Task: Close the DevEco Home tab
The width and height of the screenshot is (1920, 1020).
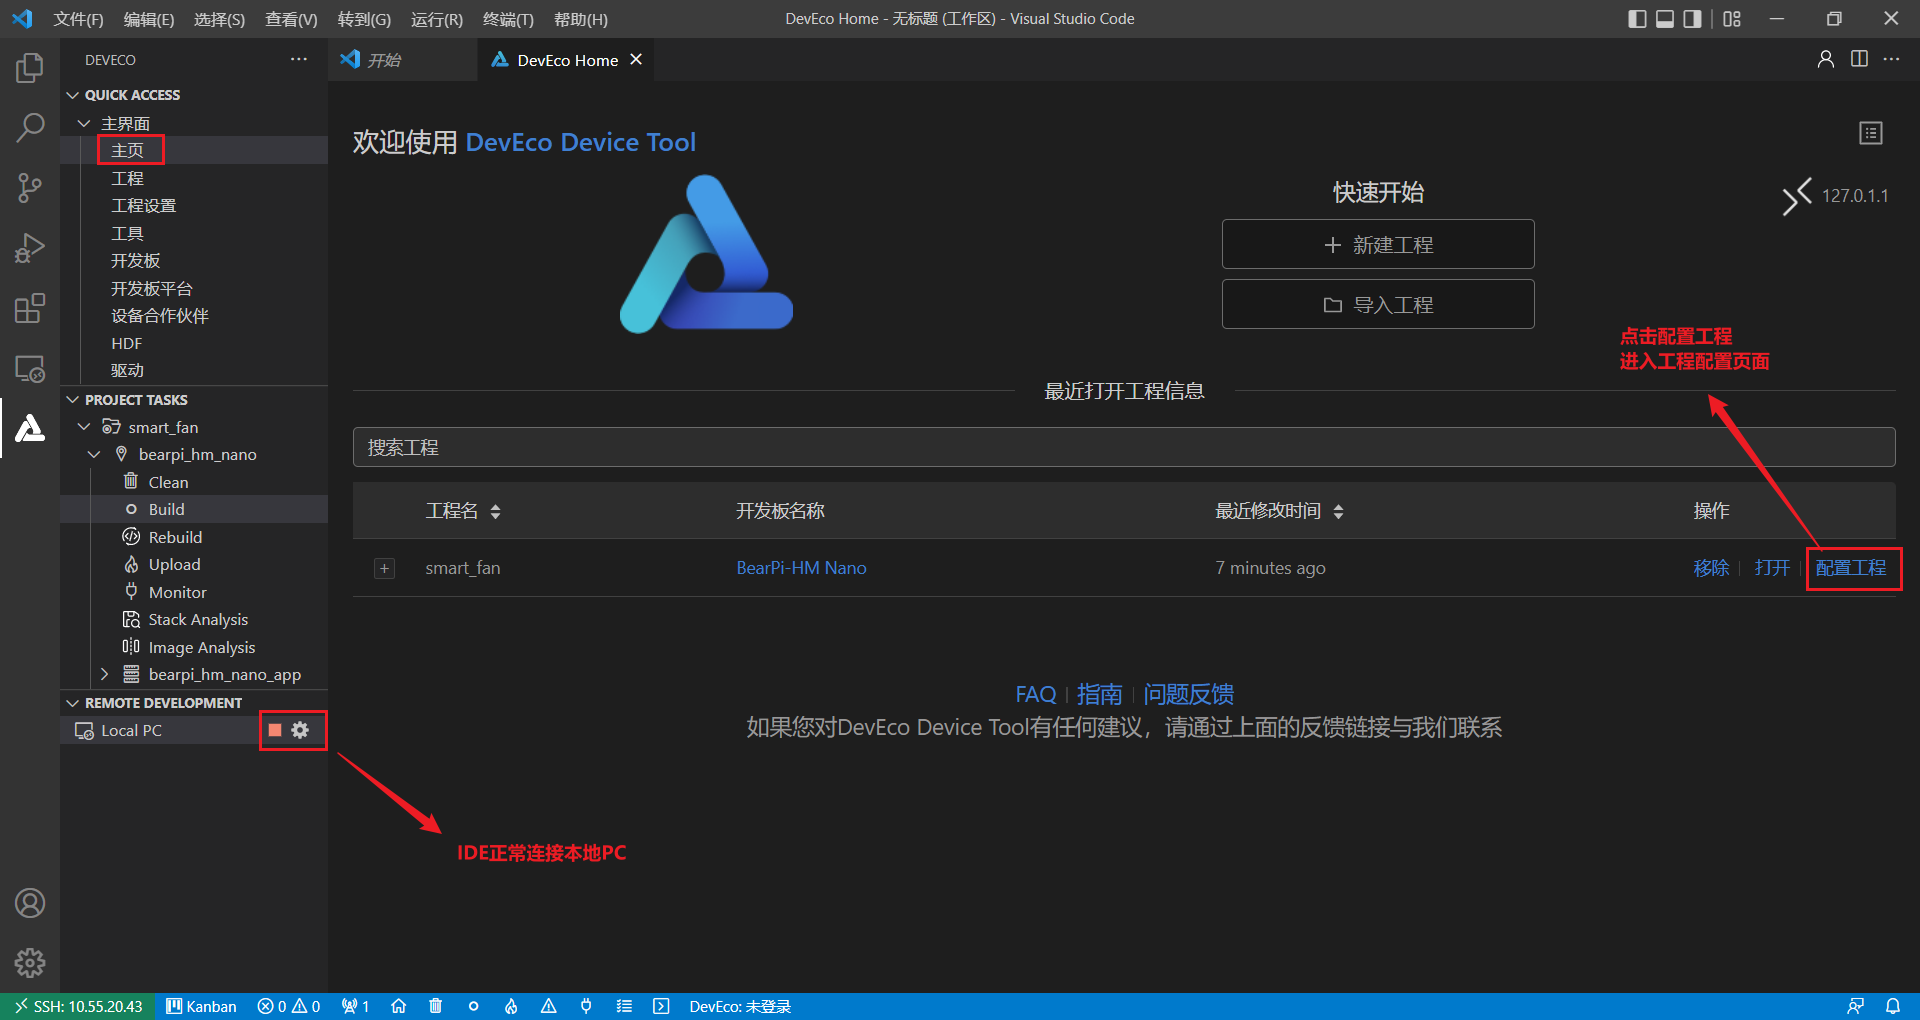Action: 636,60
